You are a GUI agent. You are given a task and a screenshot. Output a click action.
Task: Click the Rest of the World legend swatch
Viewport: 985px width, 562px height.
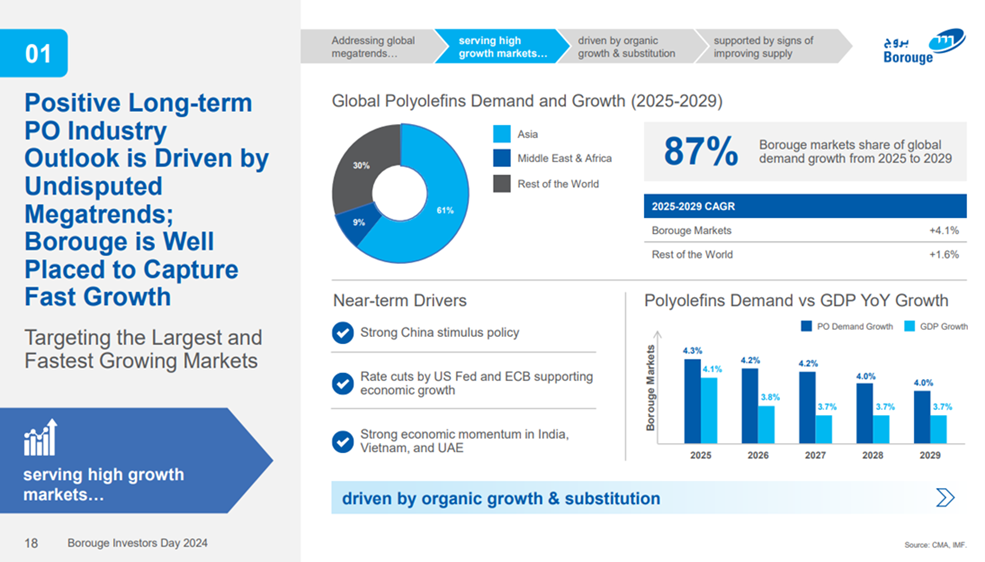pyautogui.click(x=501, y=183)
